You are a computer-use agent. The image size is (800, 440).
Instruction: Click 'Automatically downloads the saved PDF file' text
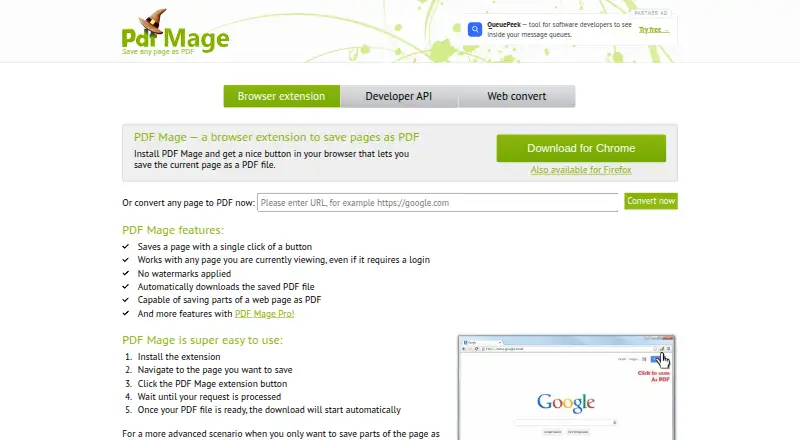click(226, 287)
